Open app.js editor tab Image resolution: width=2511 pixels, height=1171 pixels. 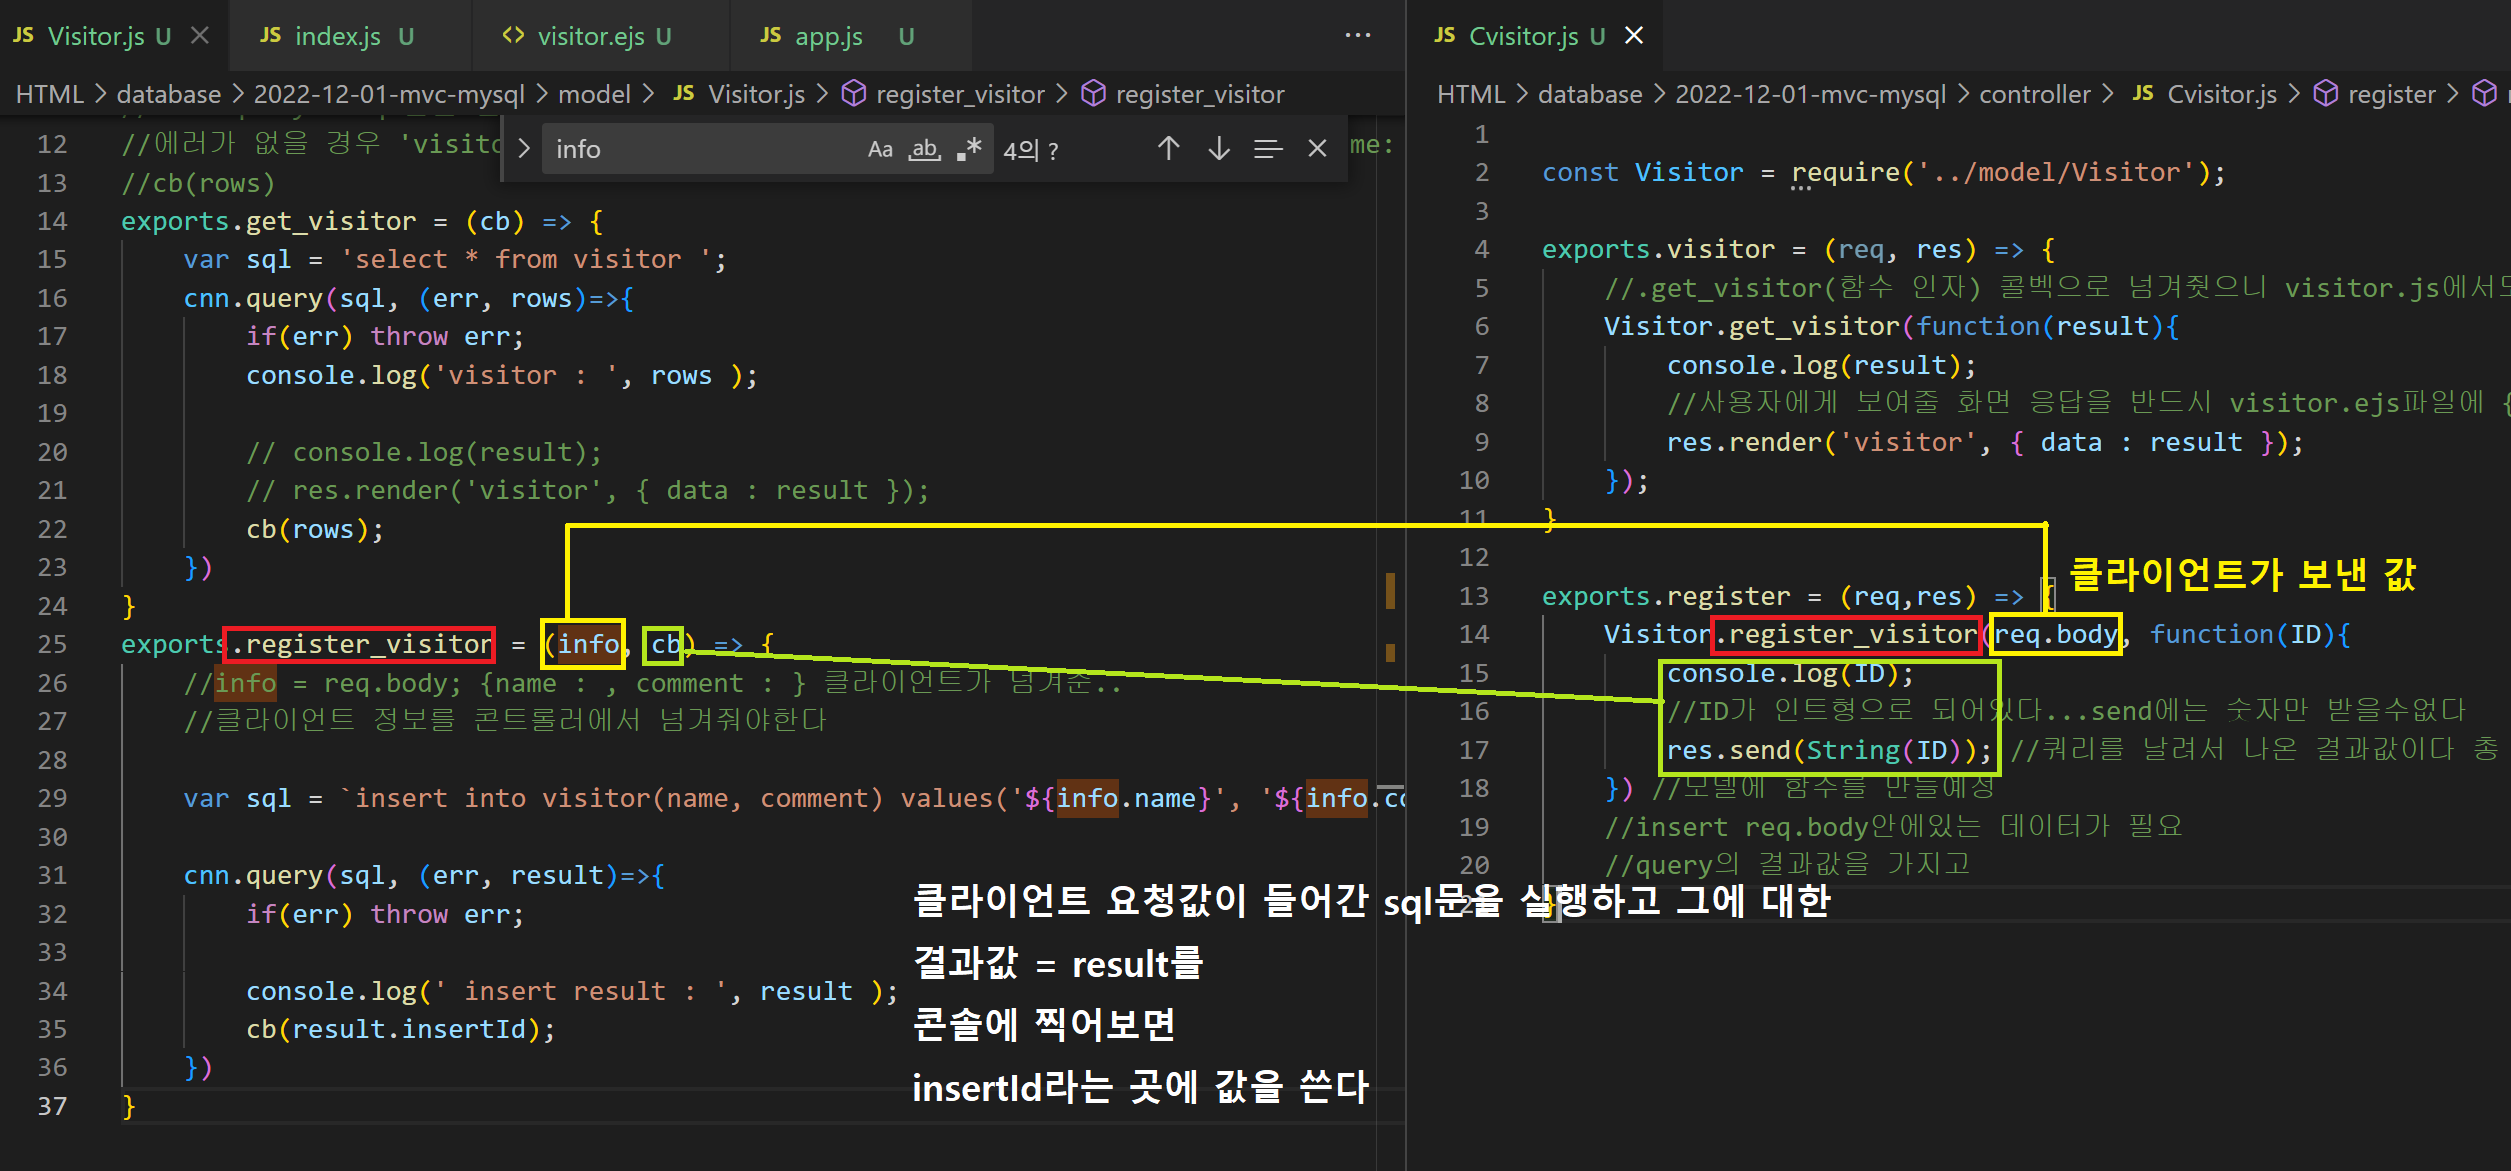point(828,36)
